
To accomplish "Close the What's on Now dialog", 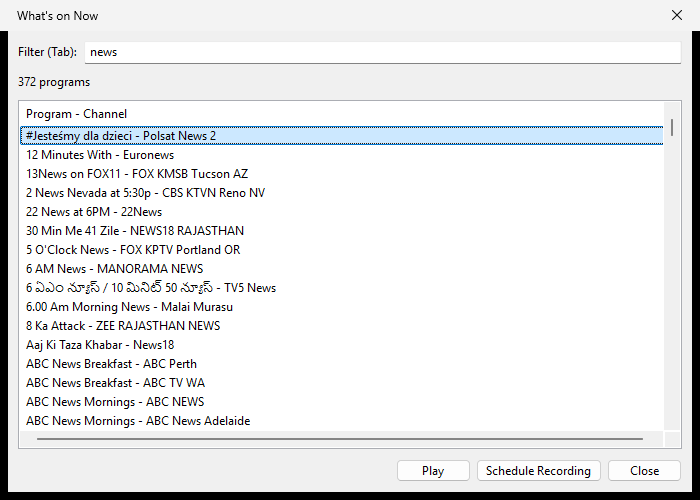I will pyautogui.click(x=677, y=15).
